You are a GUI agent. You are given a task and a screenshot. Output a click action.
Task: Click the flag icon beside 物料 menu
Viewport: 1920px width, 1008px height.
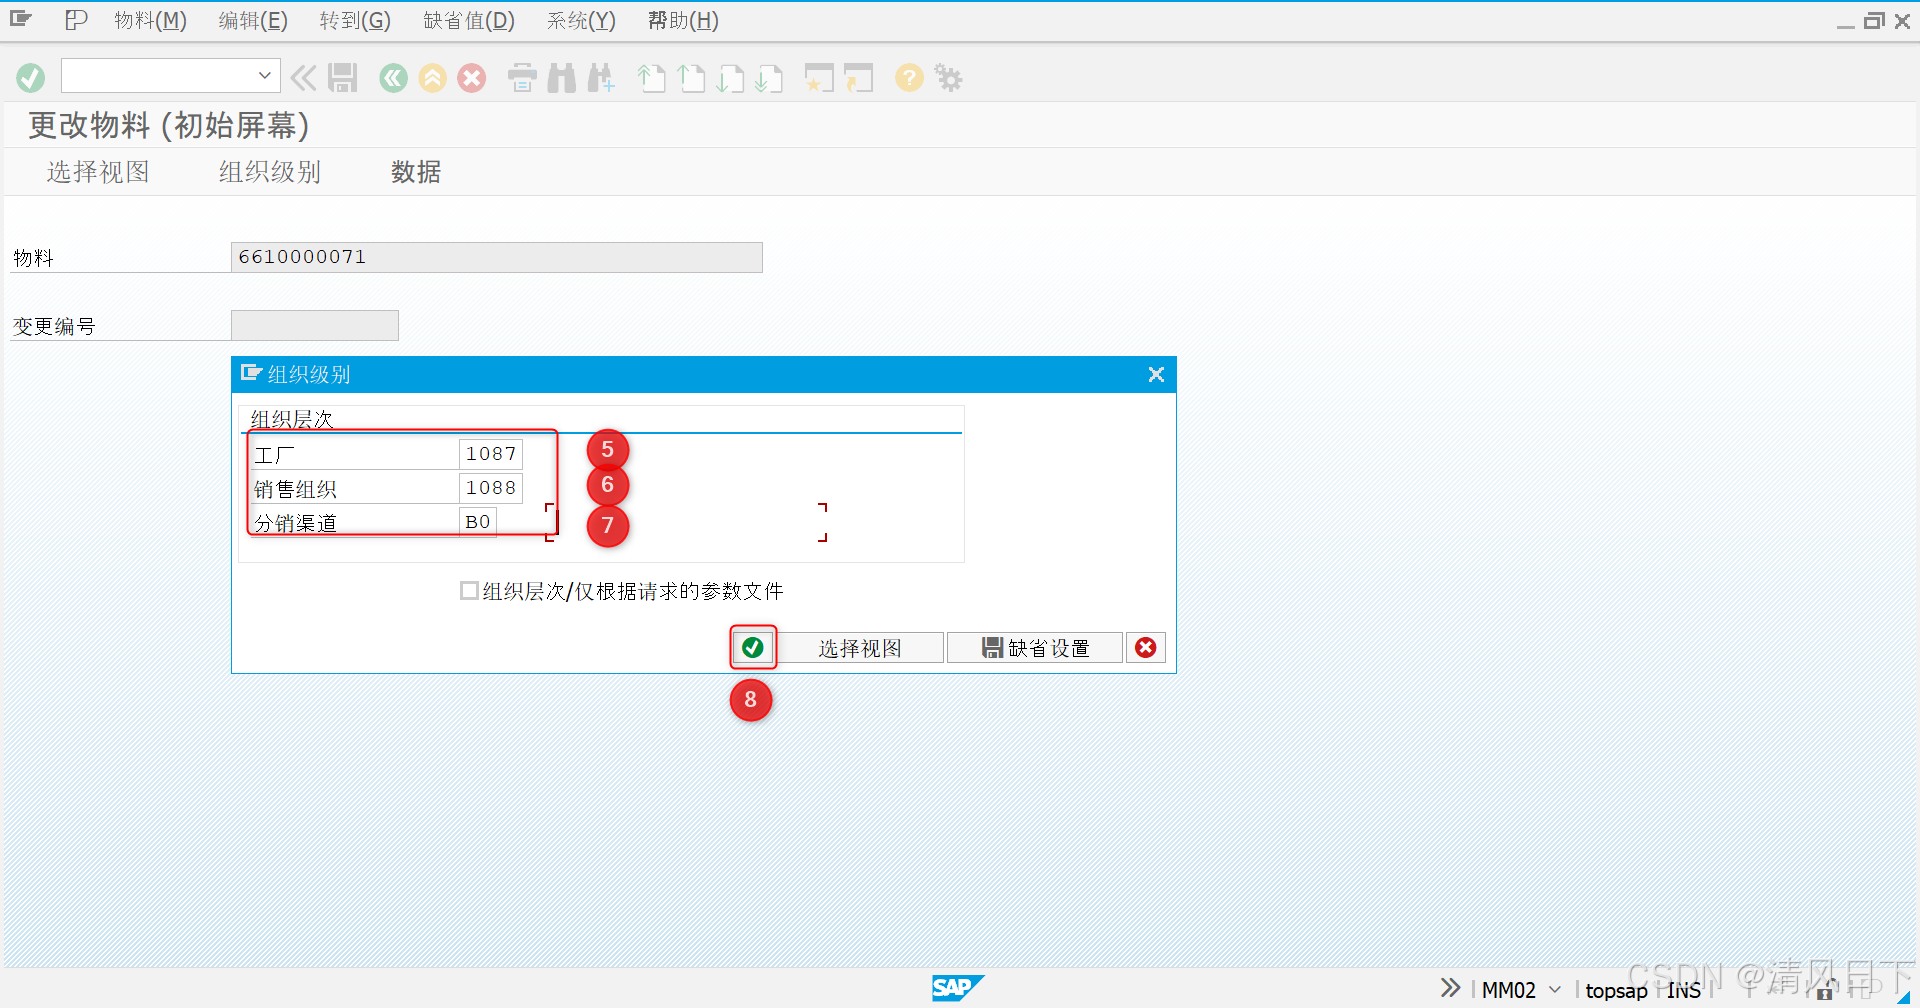(76, 20)
